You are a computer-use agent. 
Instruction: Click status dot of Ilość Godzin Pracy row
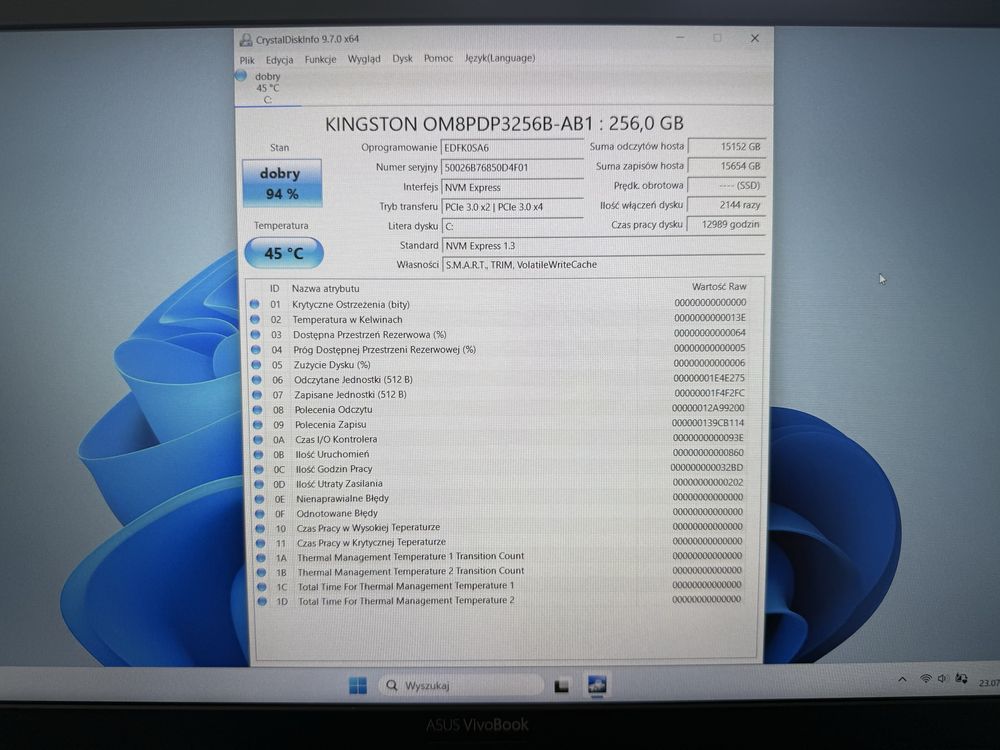(258, 469)
